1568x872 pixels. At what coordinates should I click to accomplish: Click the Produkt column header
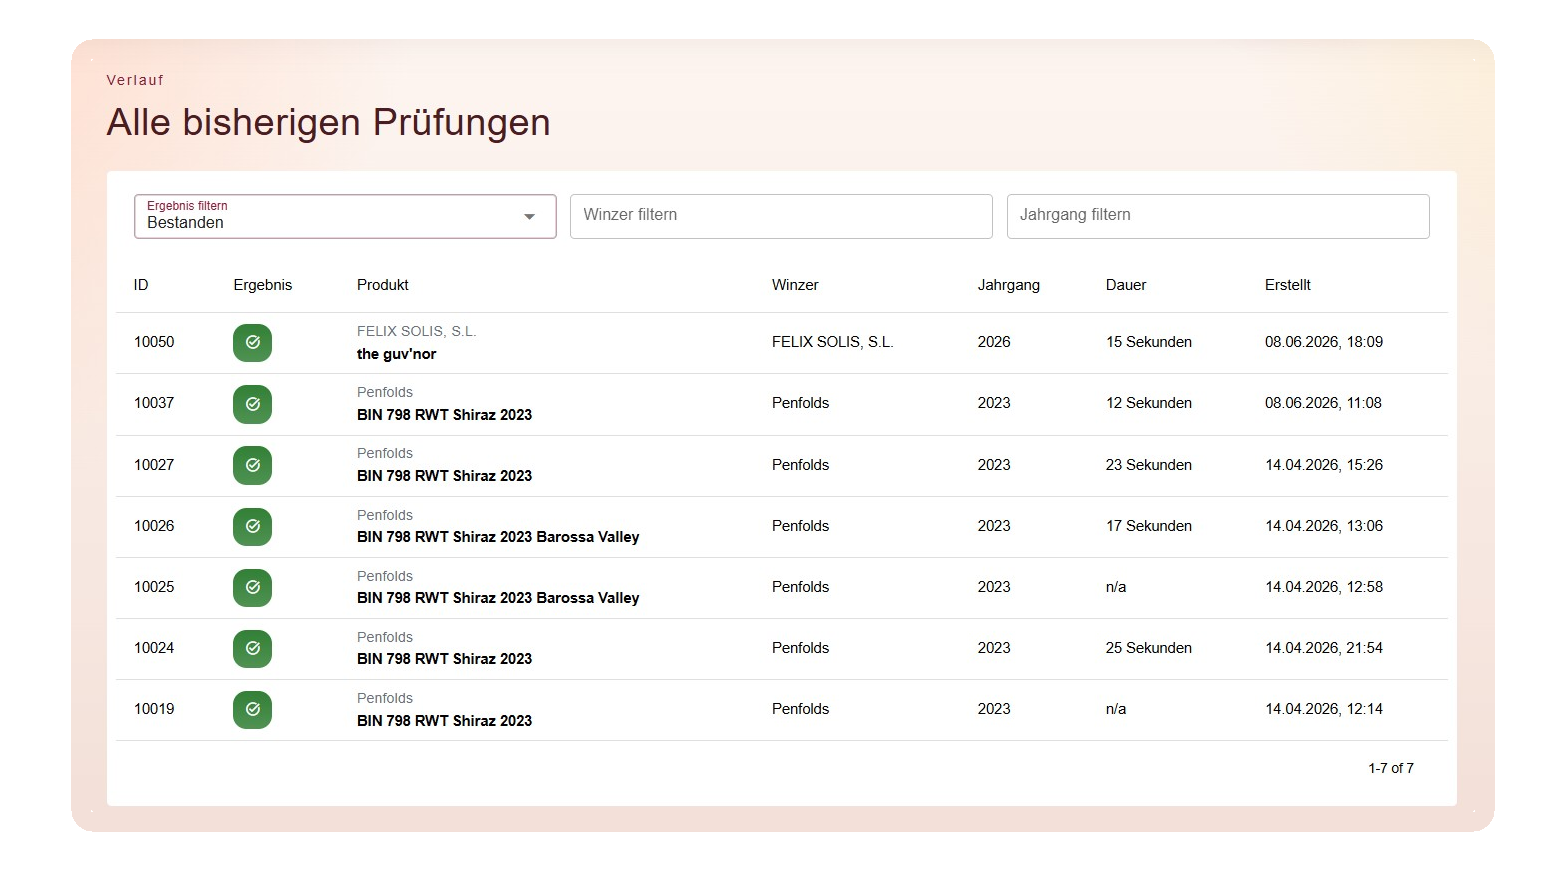(x=383, y=285)
